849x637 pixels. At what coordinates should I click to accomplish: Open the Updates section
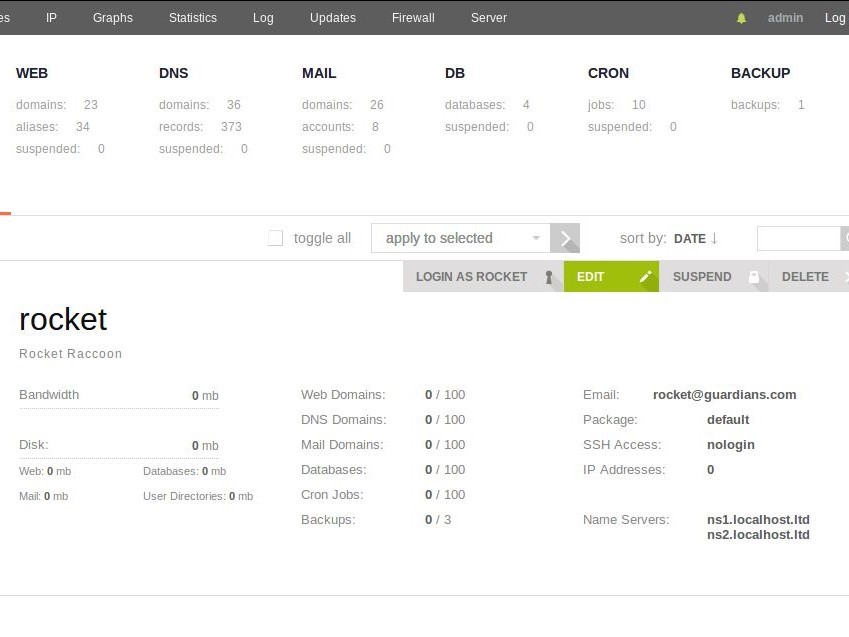(x=332, y=18)
